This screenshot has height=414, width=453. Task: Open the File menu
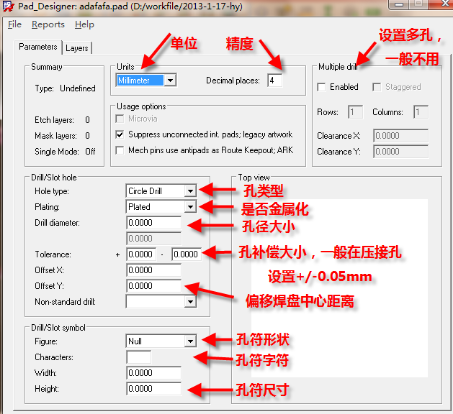[x=15, y=25]
